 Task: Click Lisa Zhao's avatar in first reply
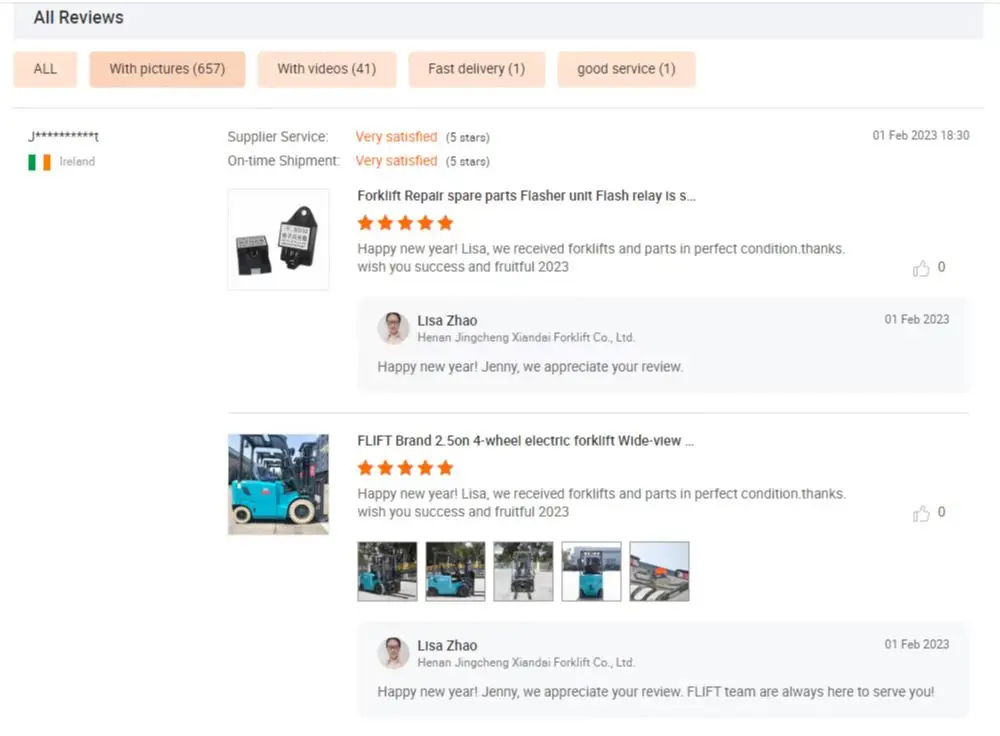[393, 328]
